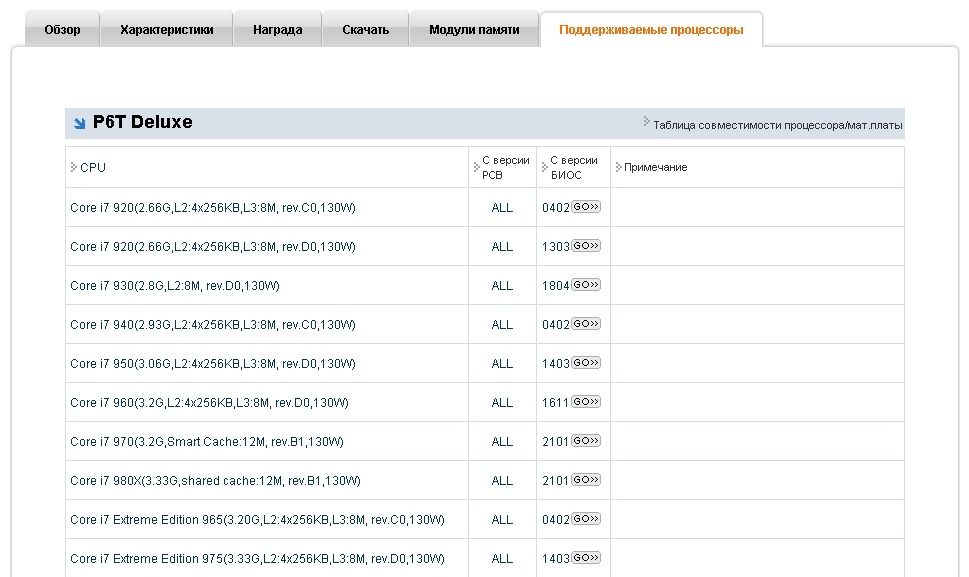The height and width of the screenshot is (577, 969).
Task: Select the Награда tab
Action: click(277, 29)
